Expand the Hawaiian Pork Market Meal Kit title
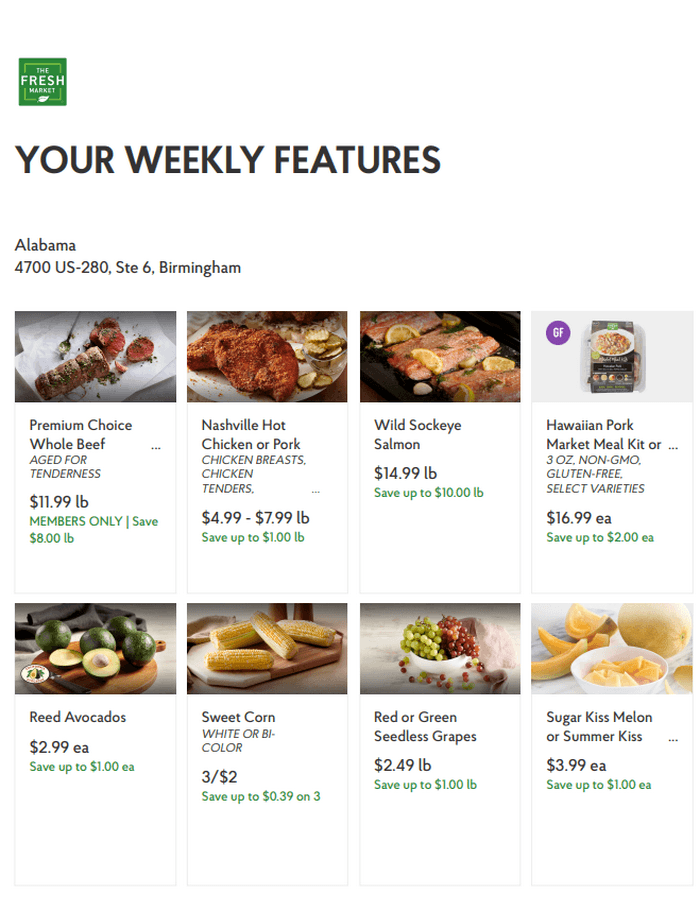The height and width of the screenshot is (911, 700). 672,444
